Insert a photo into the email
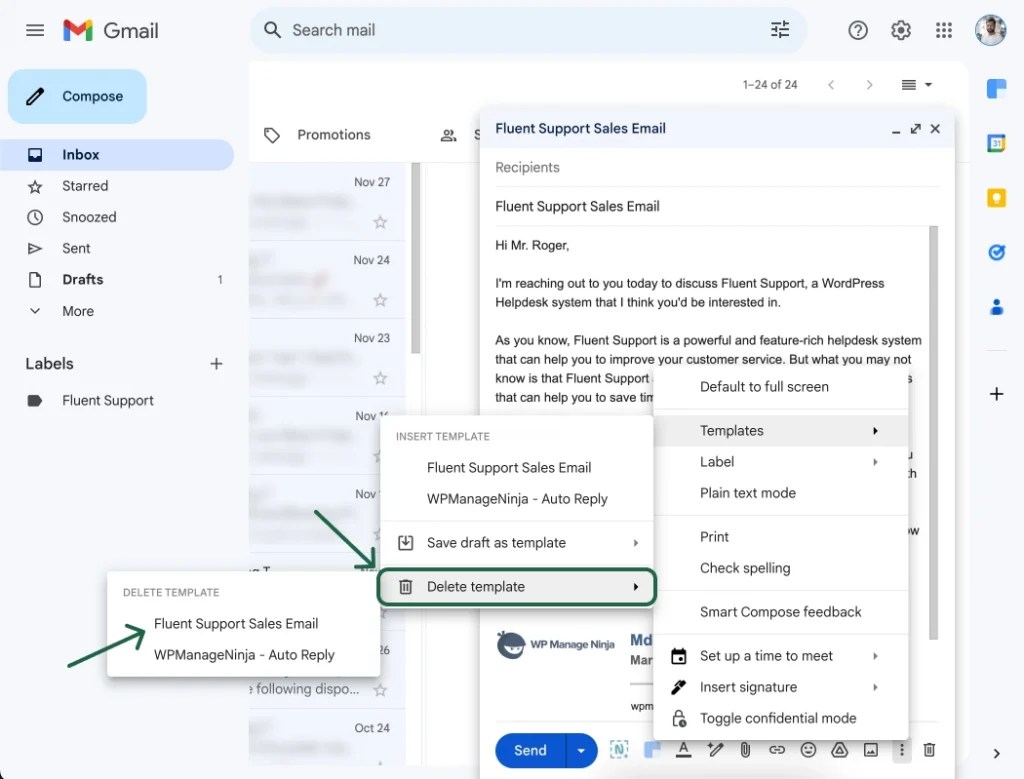This screenshot has height=779, width=1024. (873, 749)
